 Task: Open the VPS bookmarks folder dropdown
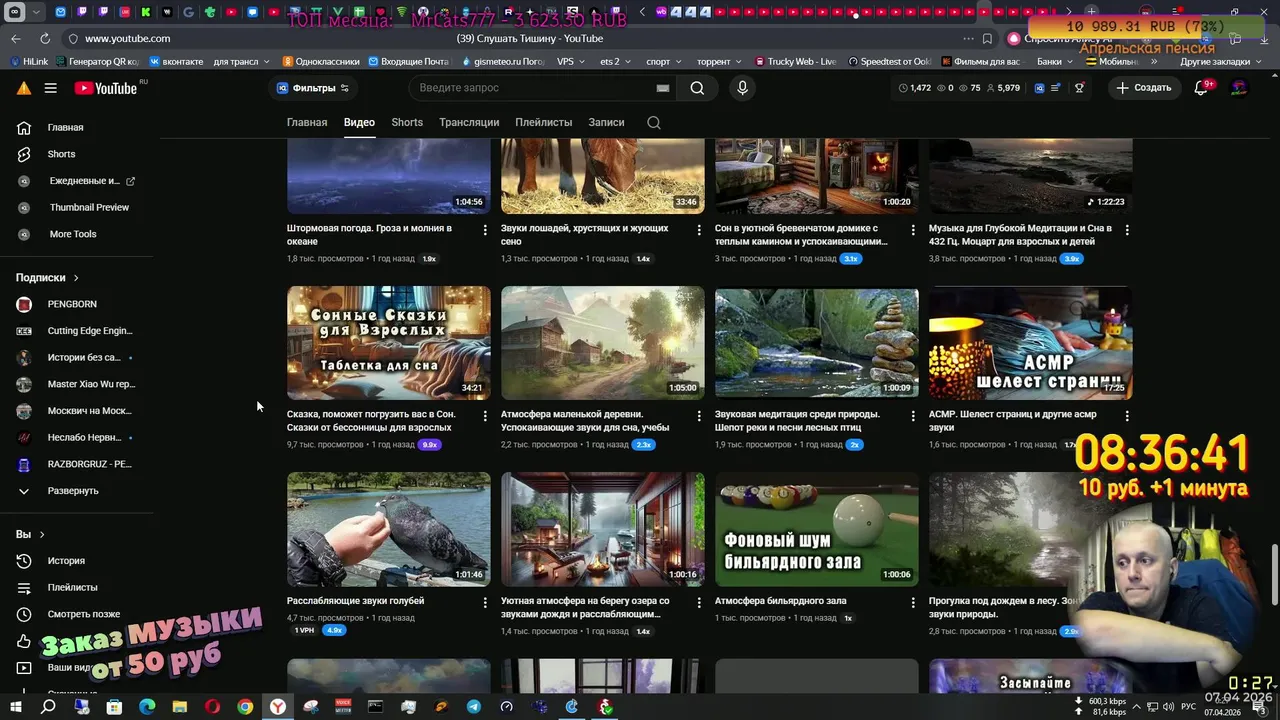(571, 61)
